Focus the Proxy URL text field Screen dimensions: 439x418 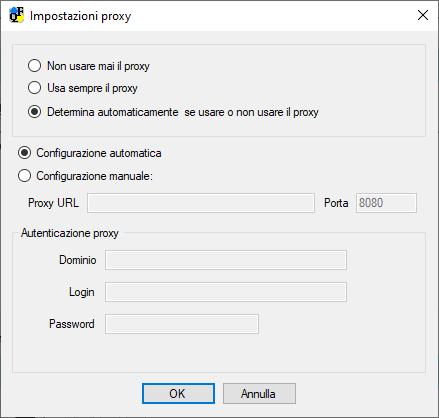201,203
